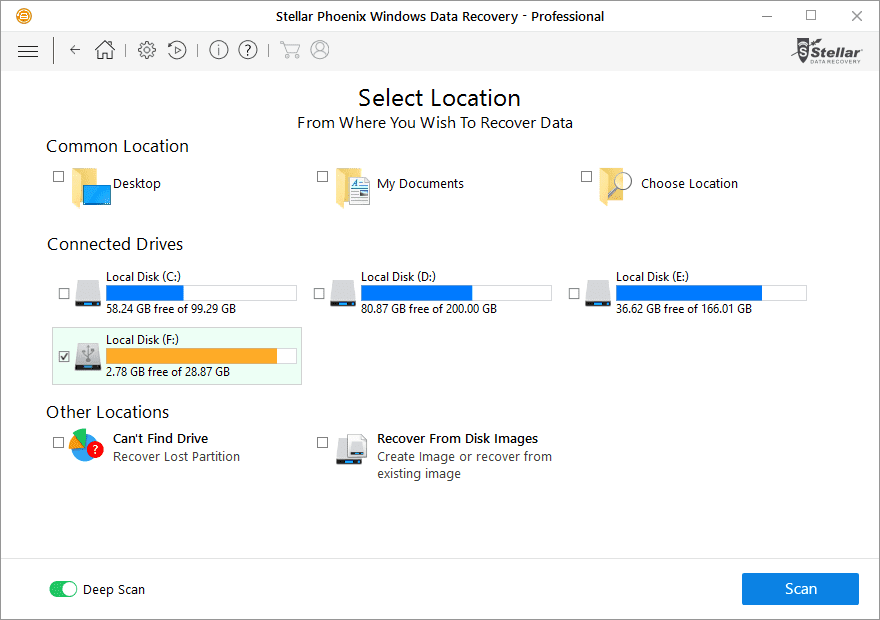The height and width of the screenshot is (620, 880).
Task: Go back using the arrow icon
Action: click(x=75, y=50)
